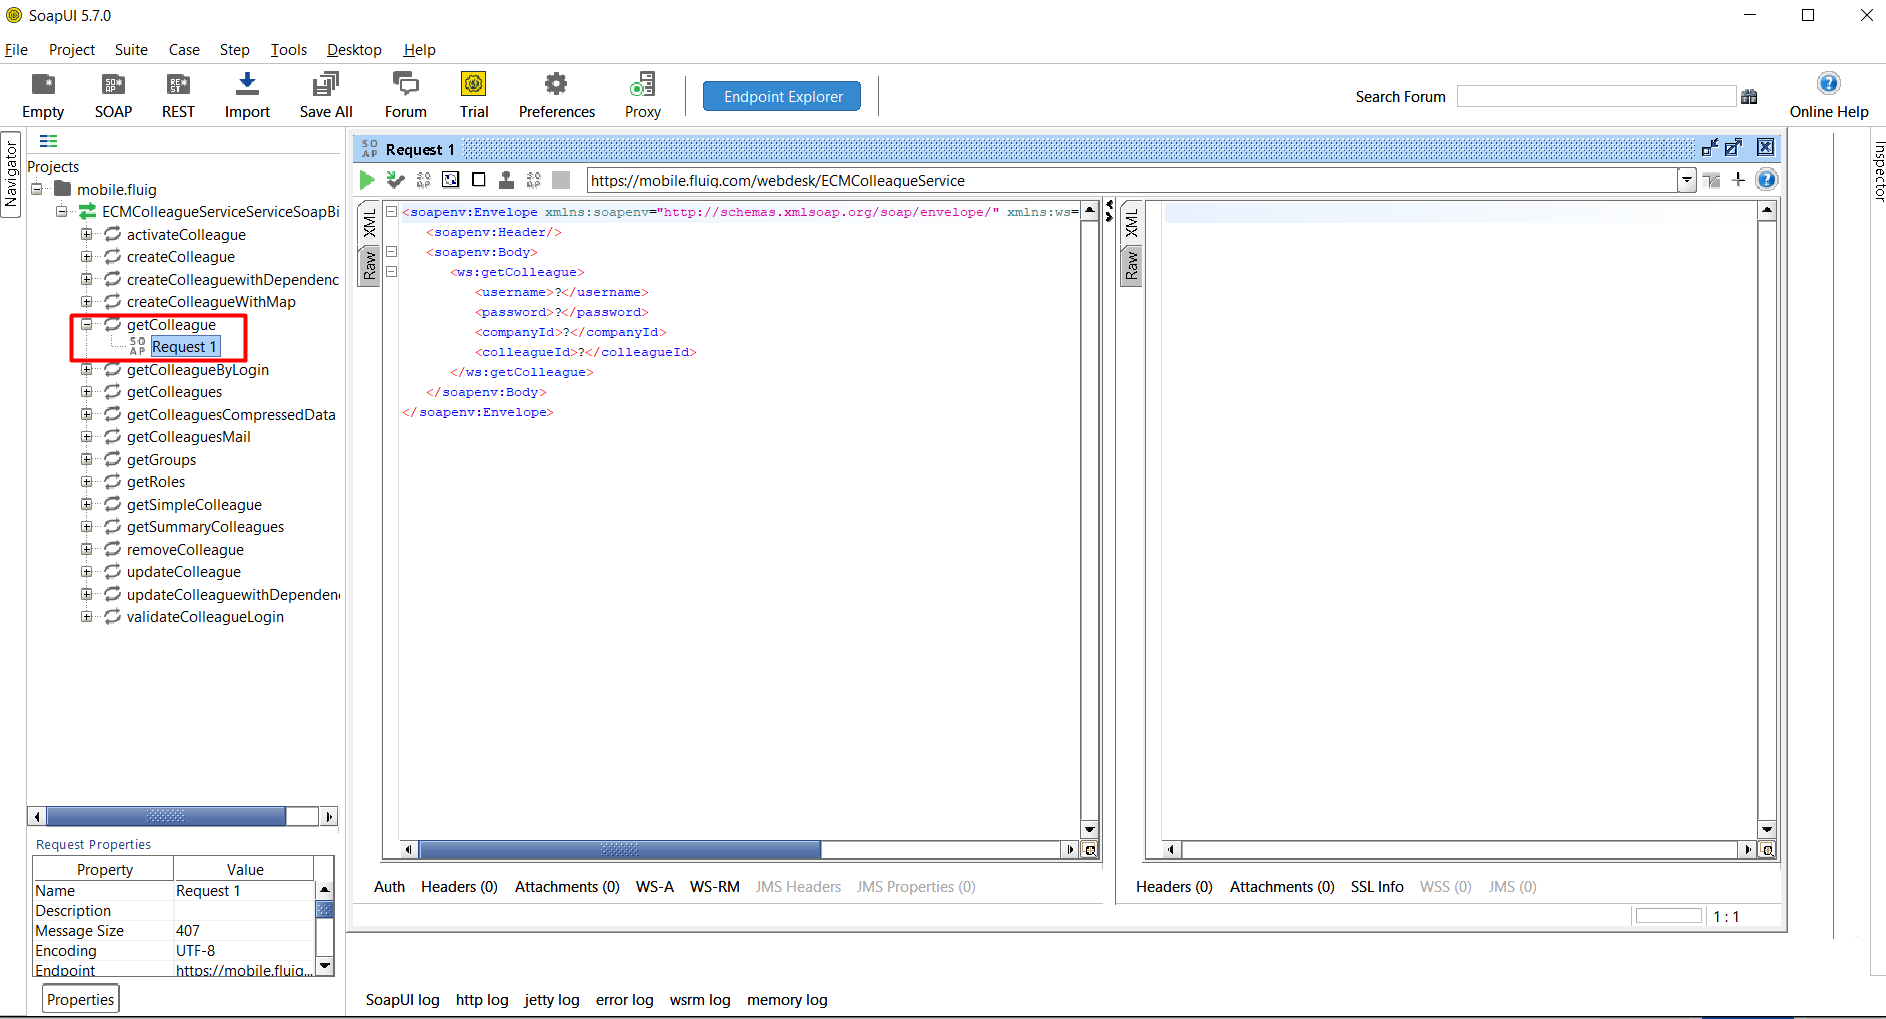The image size is (1886, 1019).
Task: Open the memory log panel
Action: 787,999
